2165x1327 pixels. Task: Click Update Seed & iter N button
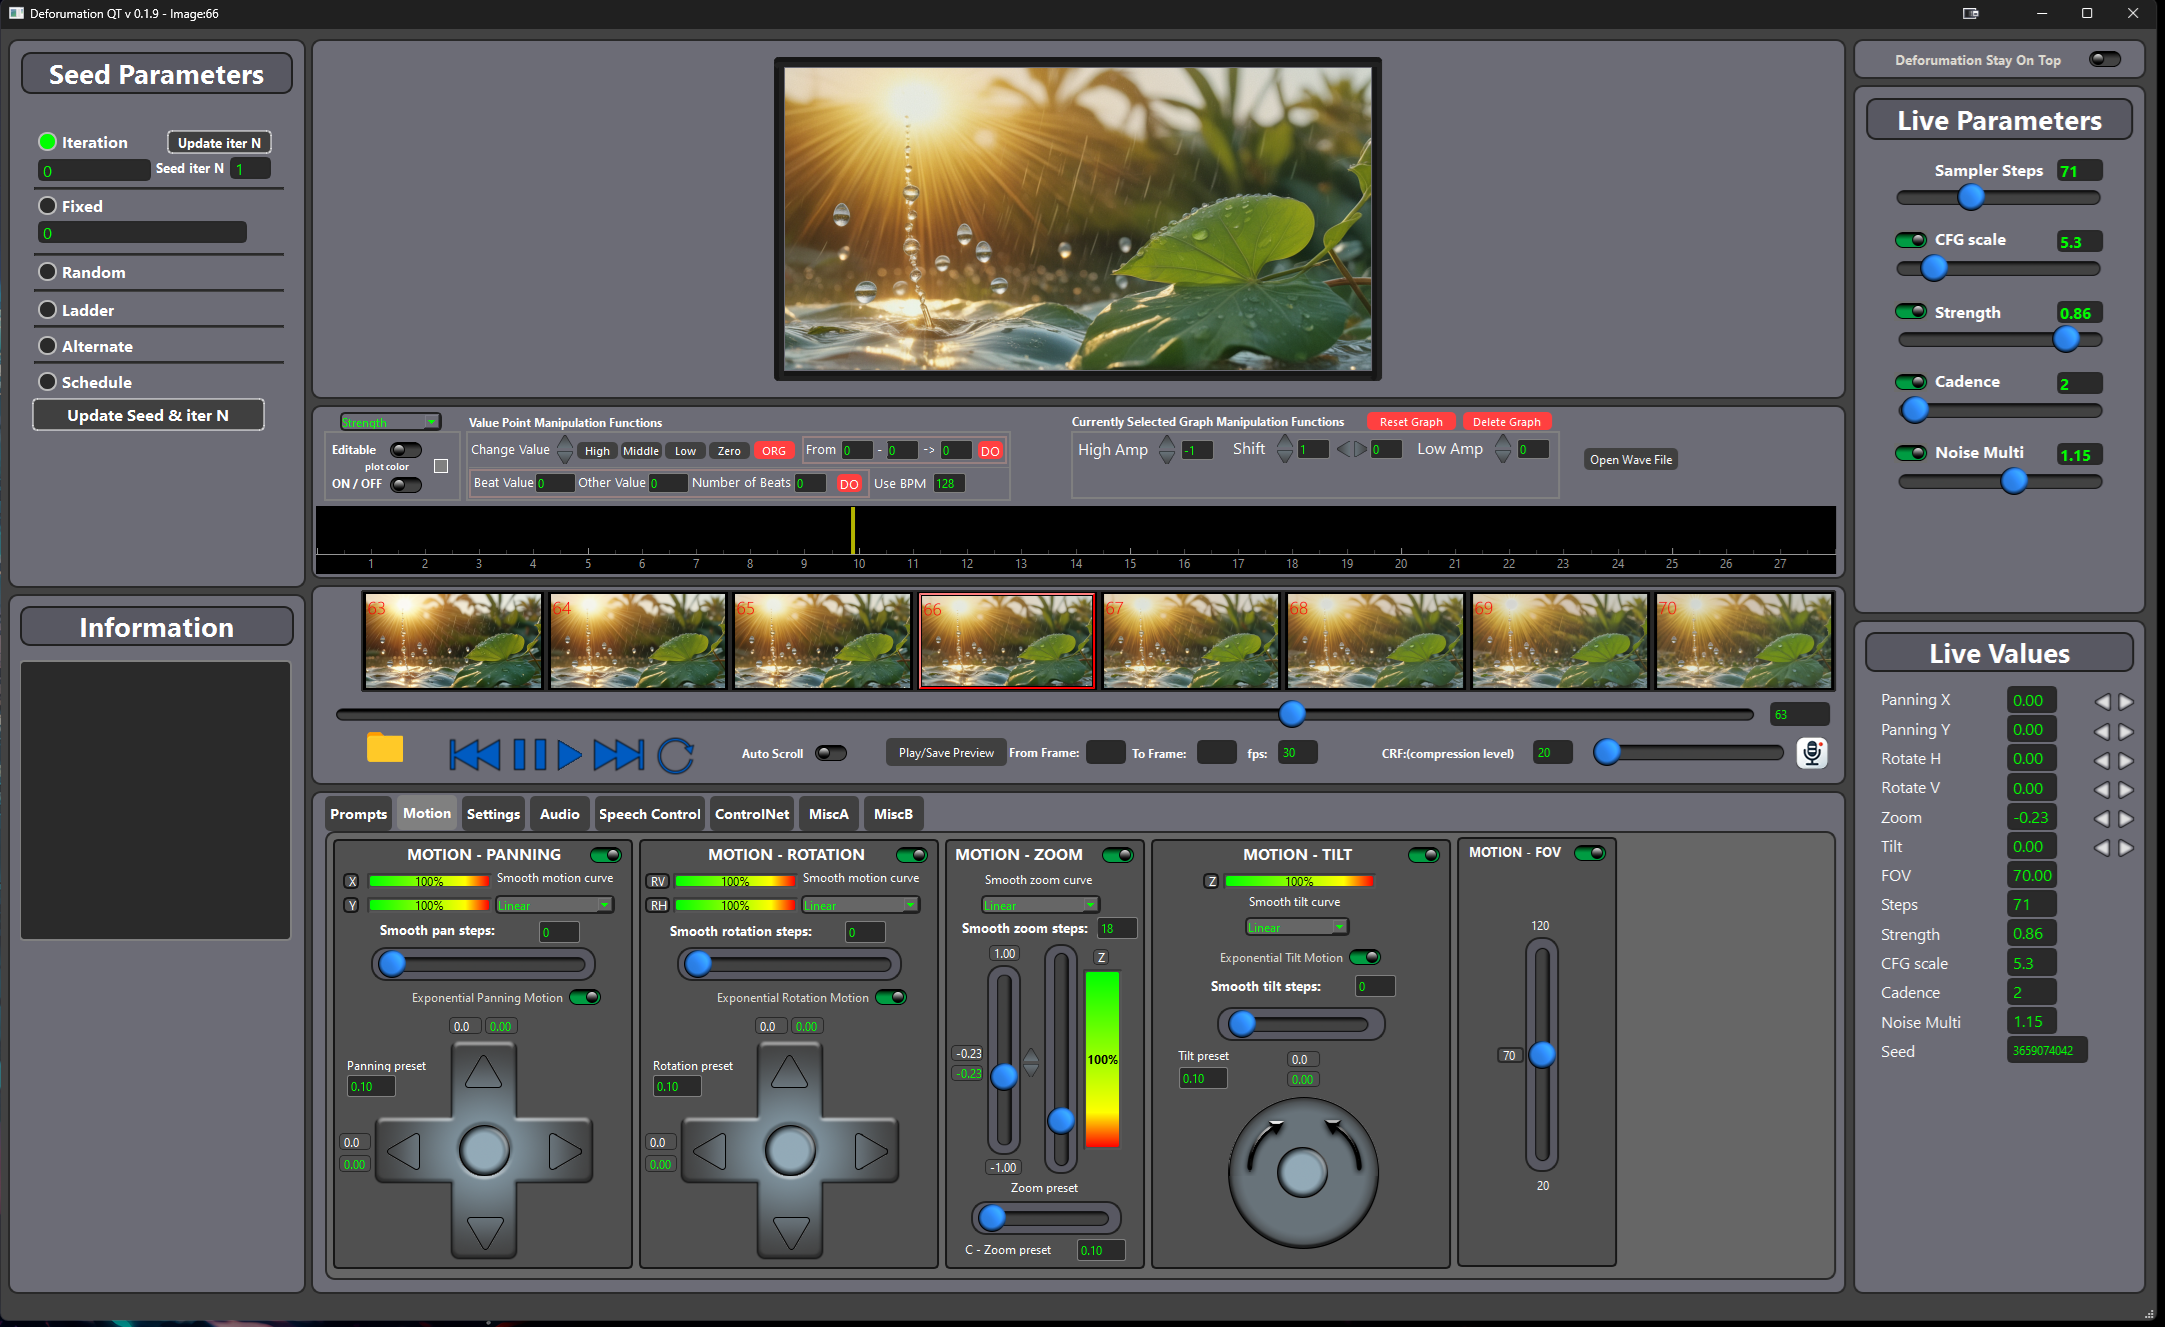coord(148,415)
